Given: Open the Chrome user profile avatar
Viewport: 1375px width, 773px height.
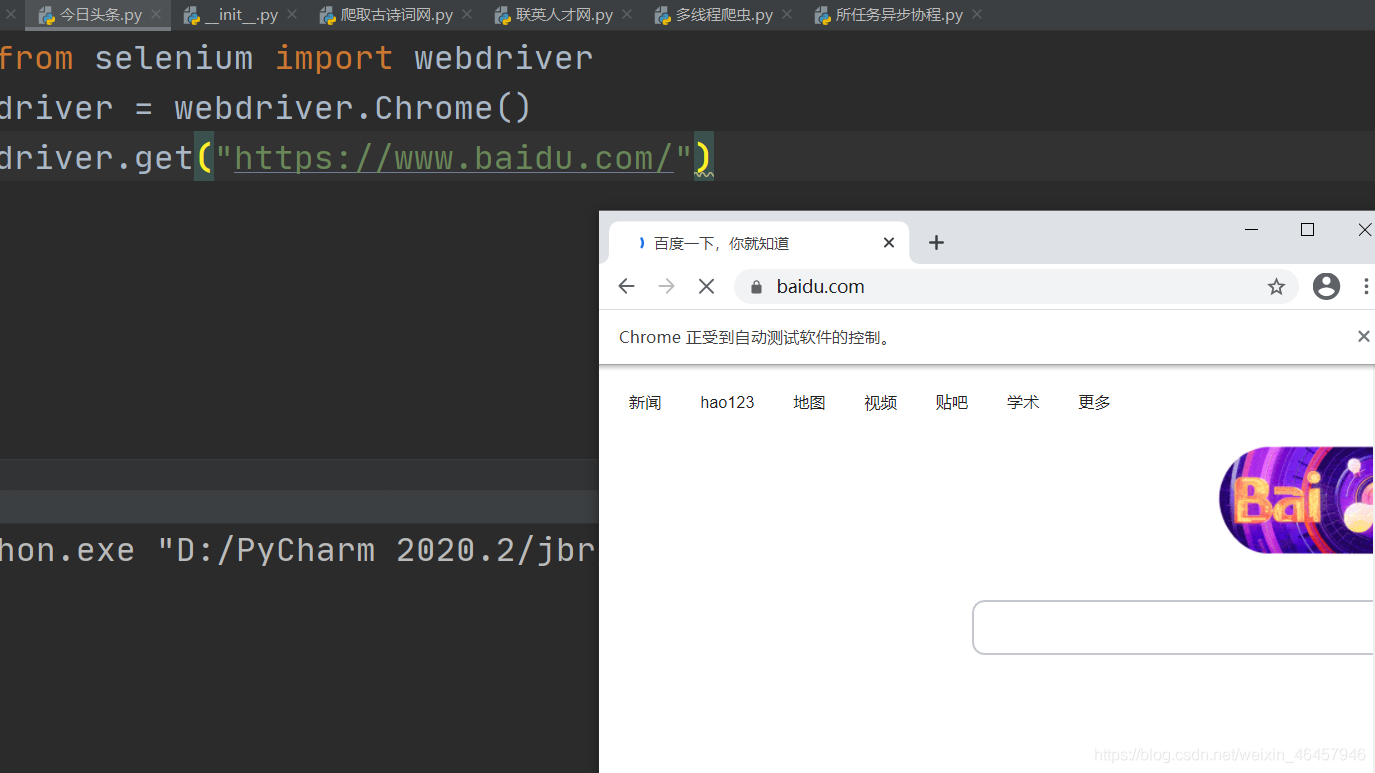Looking at the screenshot, I should pyautogui.click(x=1326, y=286).
